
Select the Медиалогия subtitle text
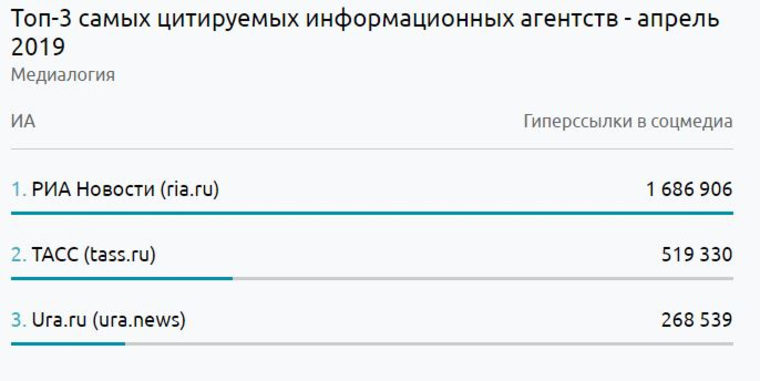click(63, 75)
